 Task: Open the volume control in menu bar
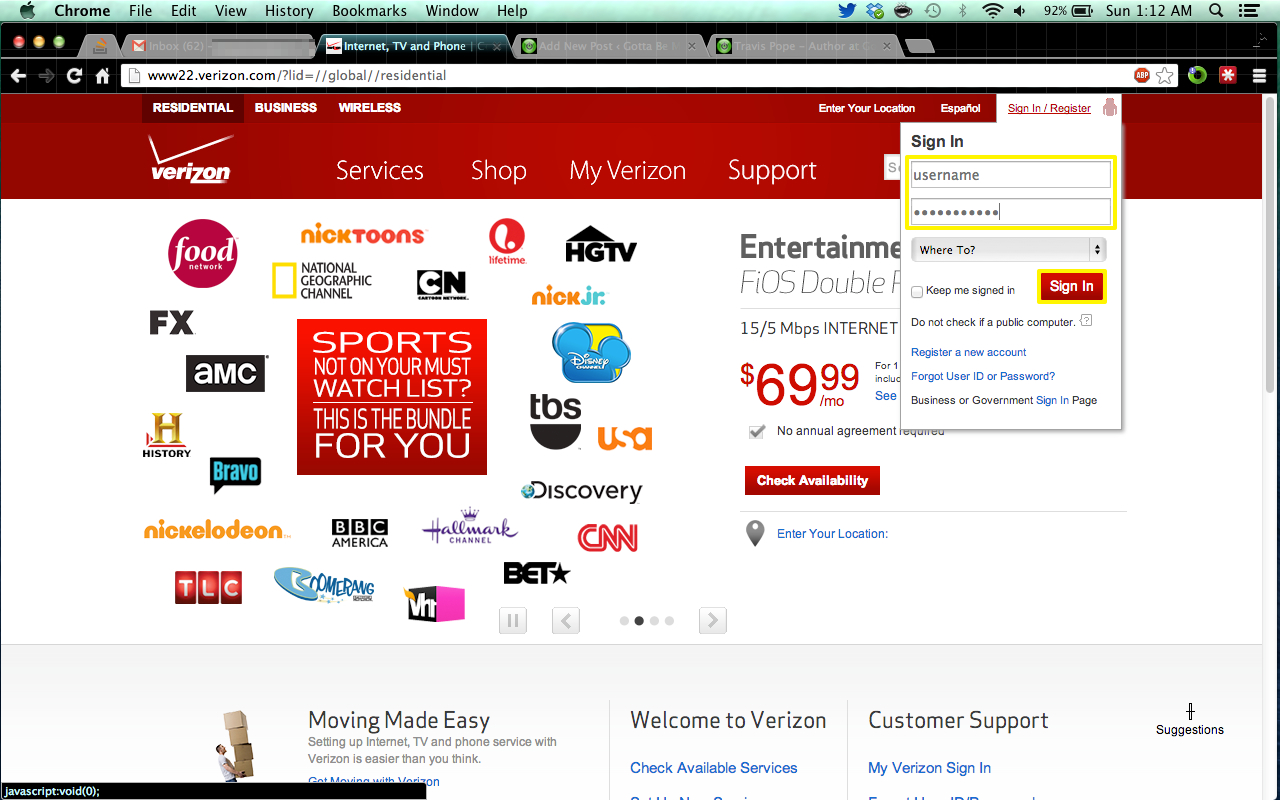coord(1020,11)
